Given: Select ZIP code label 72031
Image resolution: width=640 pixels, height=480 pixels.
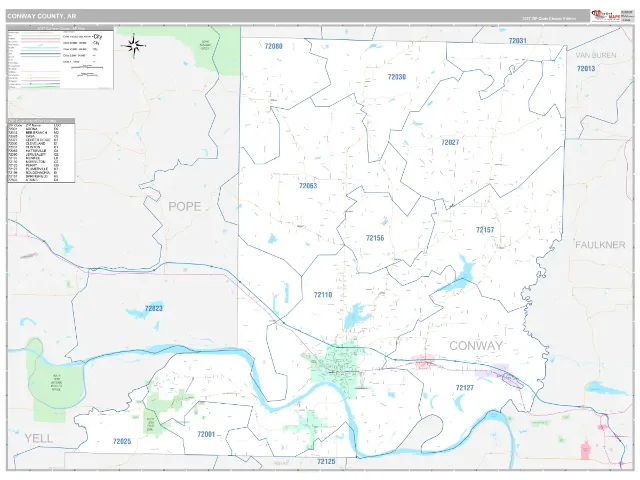Looking at the screenshot, I should click(518, 41).
